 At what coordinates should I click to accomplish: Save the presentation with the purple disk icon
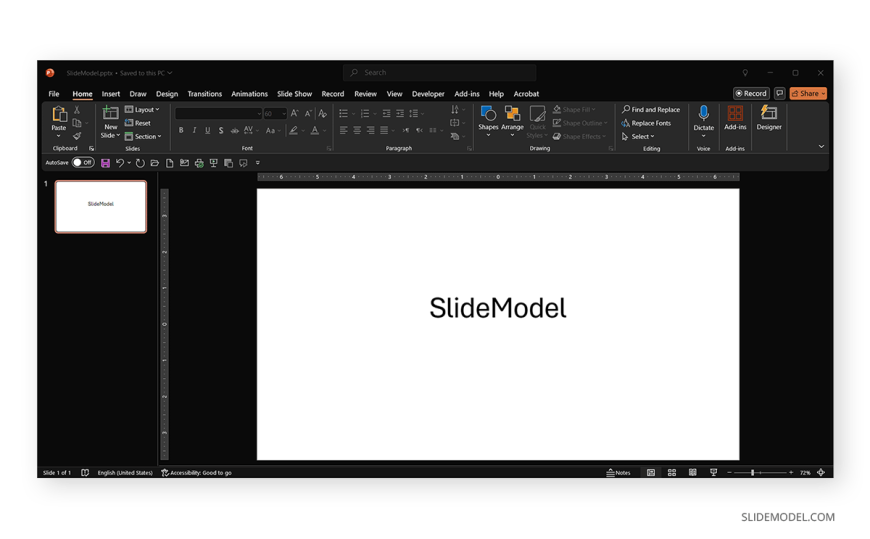105,163
